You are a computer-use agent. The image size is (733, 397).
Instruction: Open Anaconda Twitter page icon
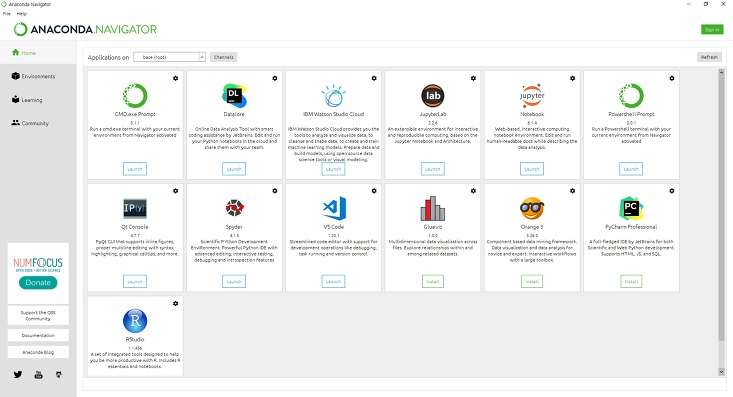[x=18, y=375]
